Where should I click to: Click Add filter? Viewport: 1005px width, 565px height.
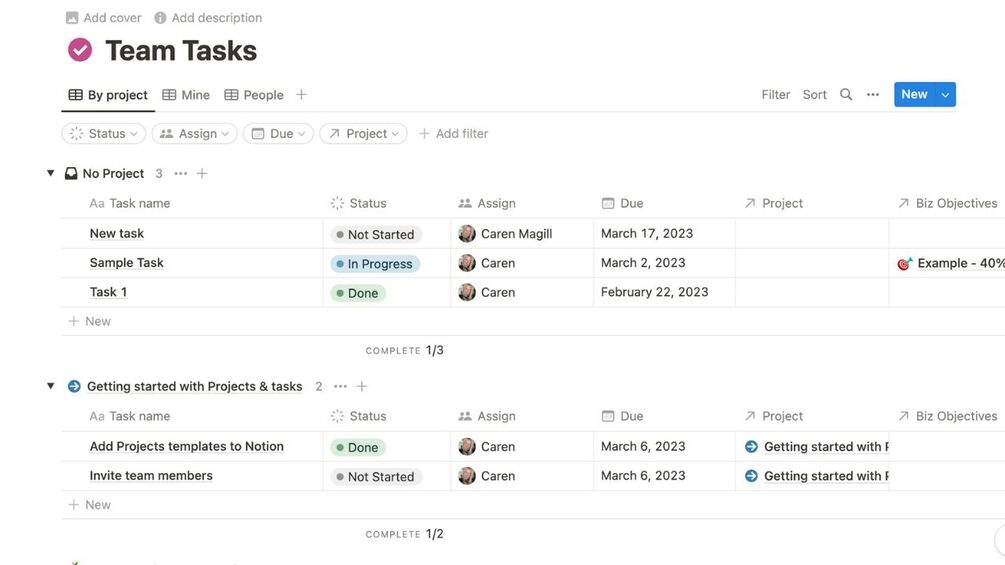click(x=453, y=134)
